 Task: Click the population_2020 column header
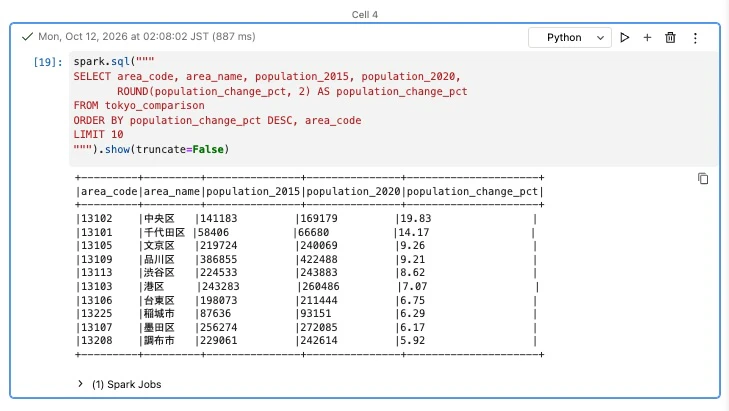(x=353, y=192)
